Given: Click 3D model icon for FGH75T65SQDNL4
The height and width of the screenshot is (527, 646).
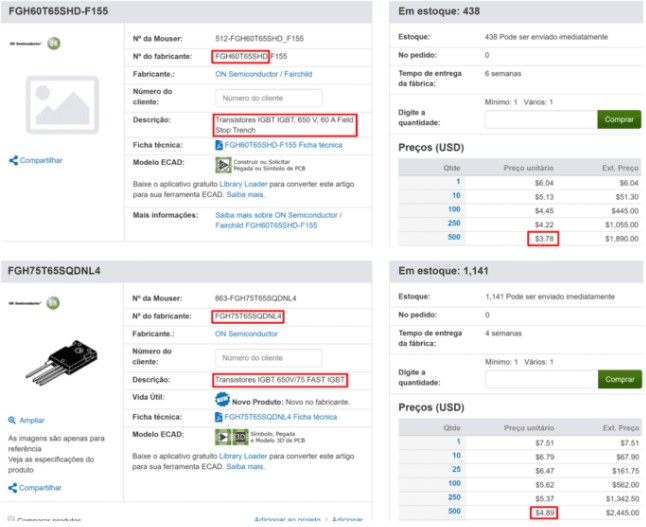Looking at the screenshot, I should (x=241, y=437).
